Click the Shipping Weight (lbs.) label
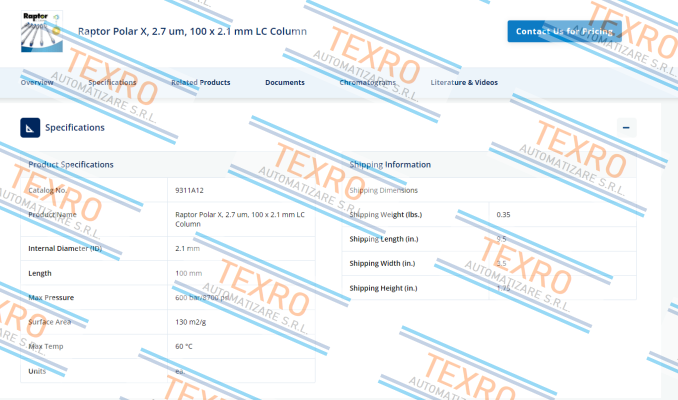The height and width of the screenshot is (400, 678). [386, 214]
